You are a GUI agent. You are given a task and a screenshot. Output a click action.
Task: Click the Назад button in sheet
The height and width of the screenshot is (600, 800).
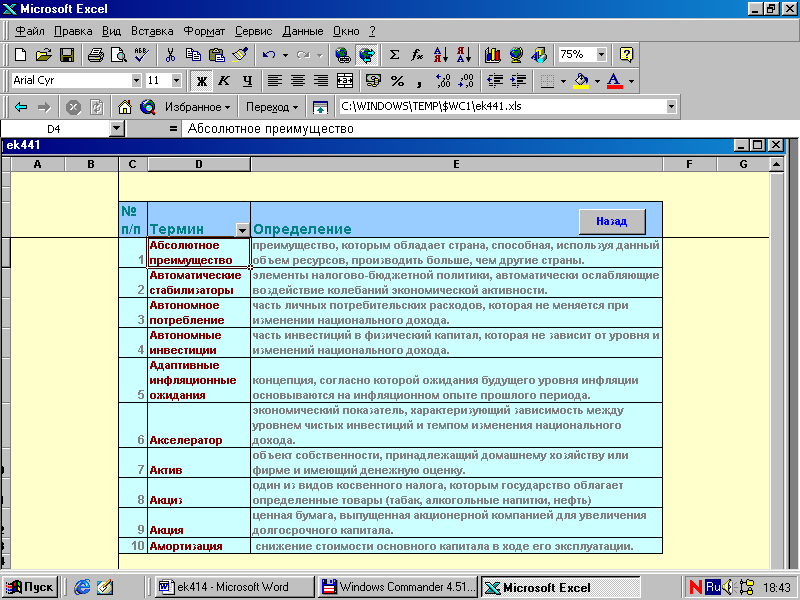click(x=612, y=221)
